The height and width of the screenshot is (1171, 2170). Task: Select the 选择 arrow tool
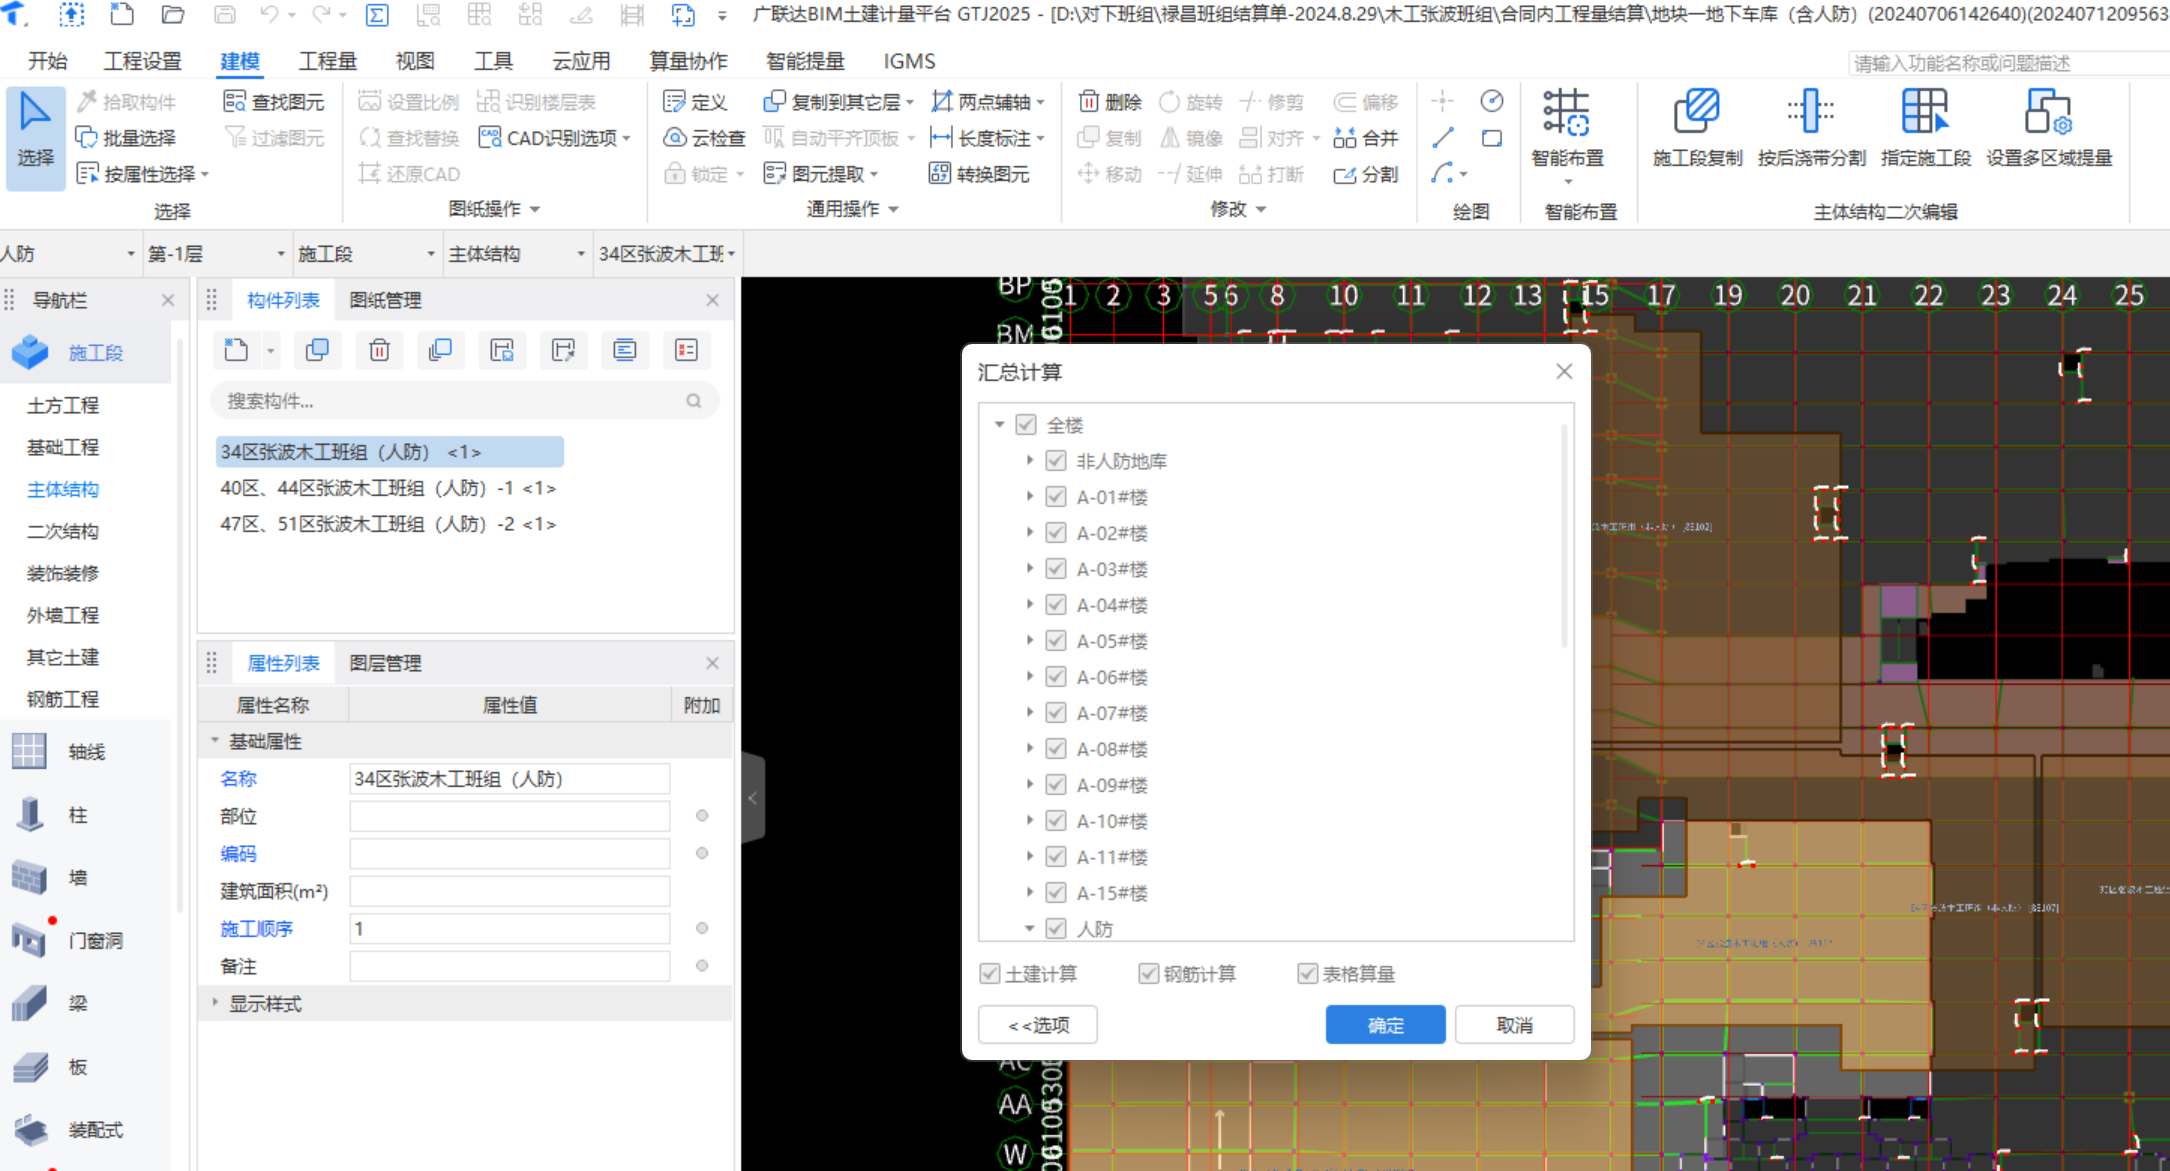pyautogui.click(x=35, y=137)
